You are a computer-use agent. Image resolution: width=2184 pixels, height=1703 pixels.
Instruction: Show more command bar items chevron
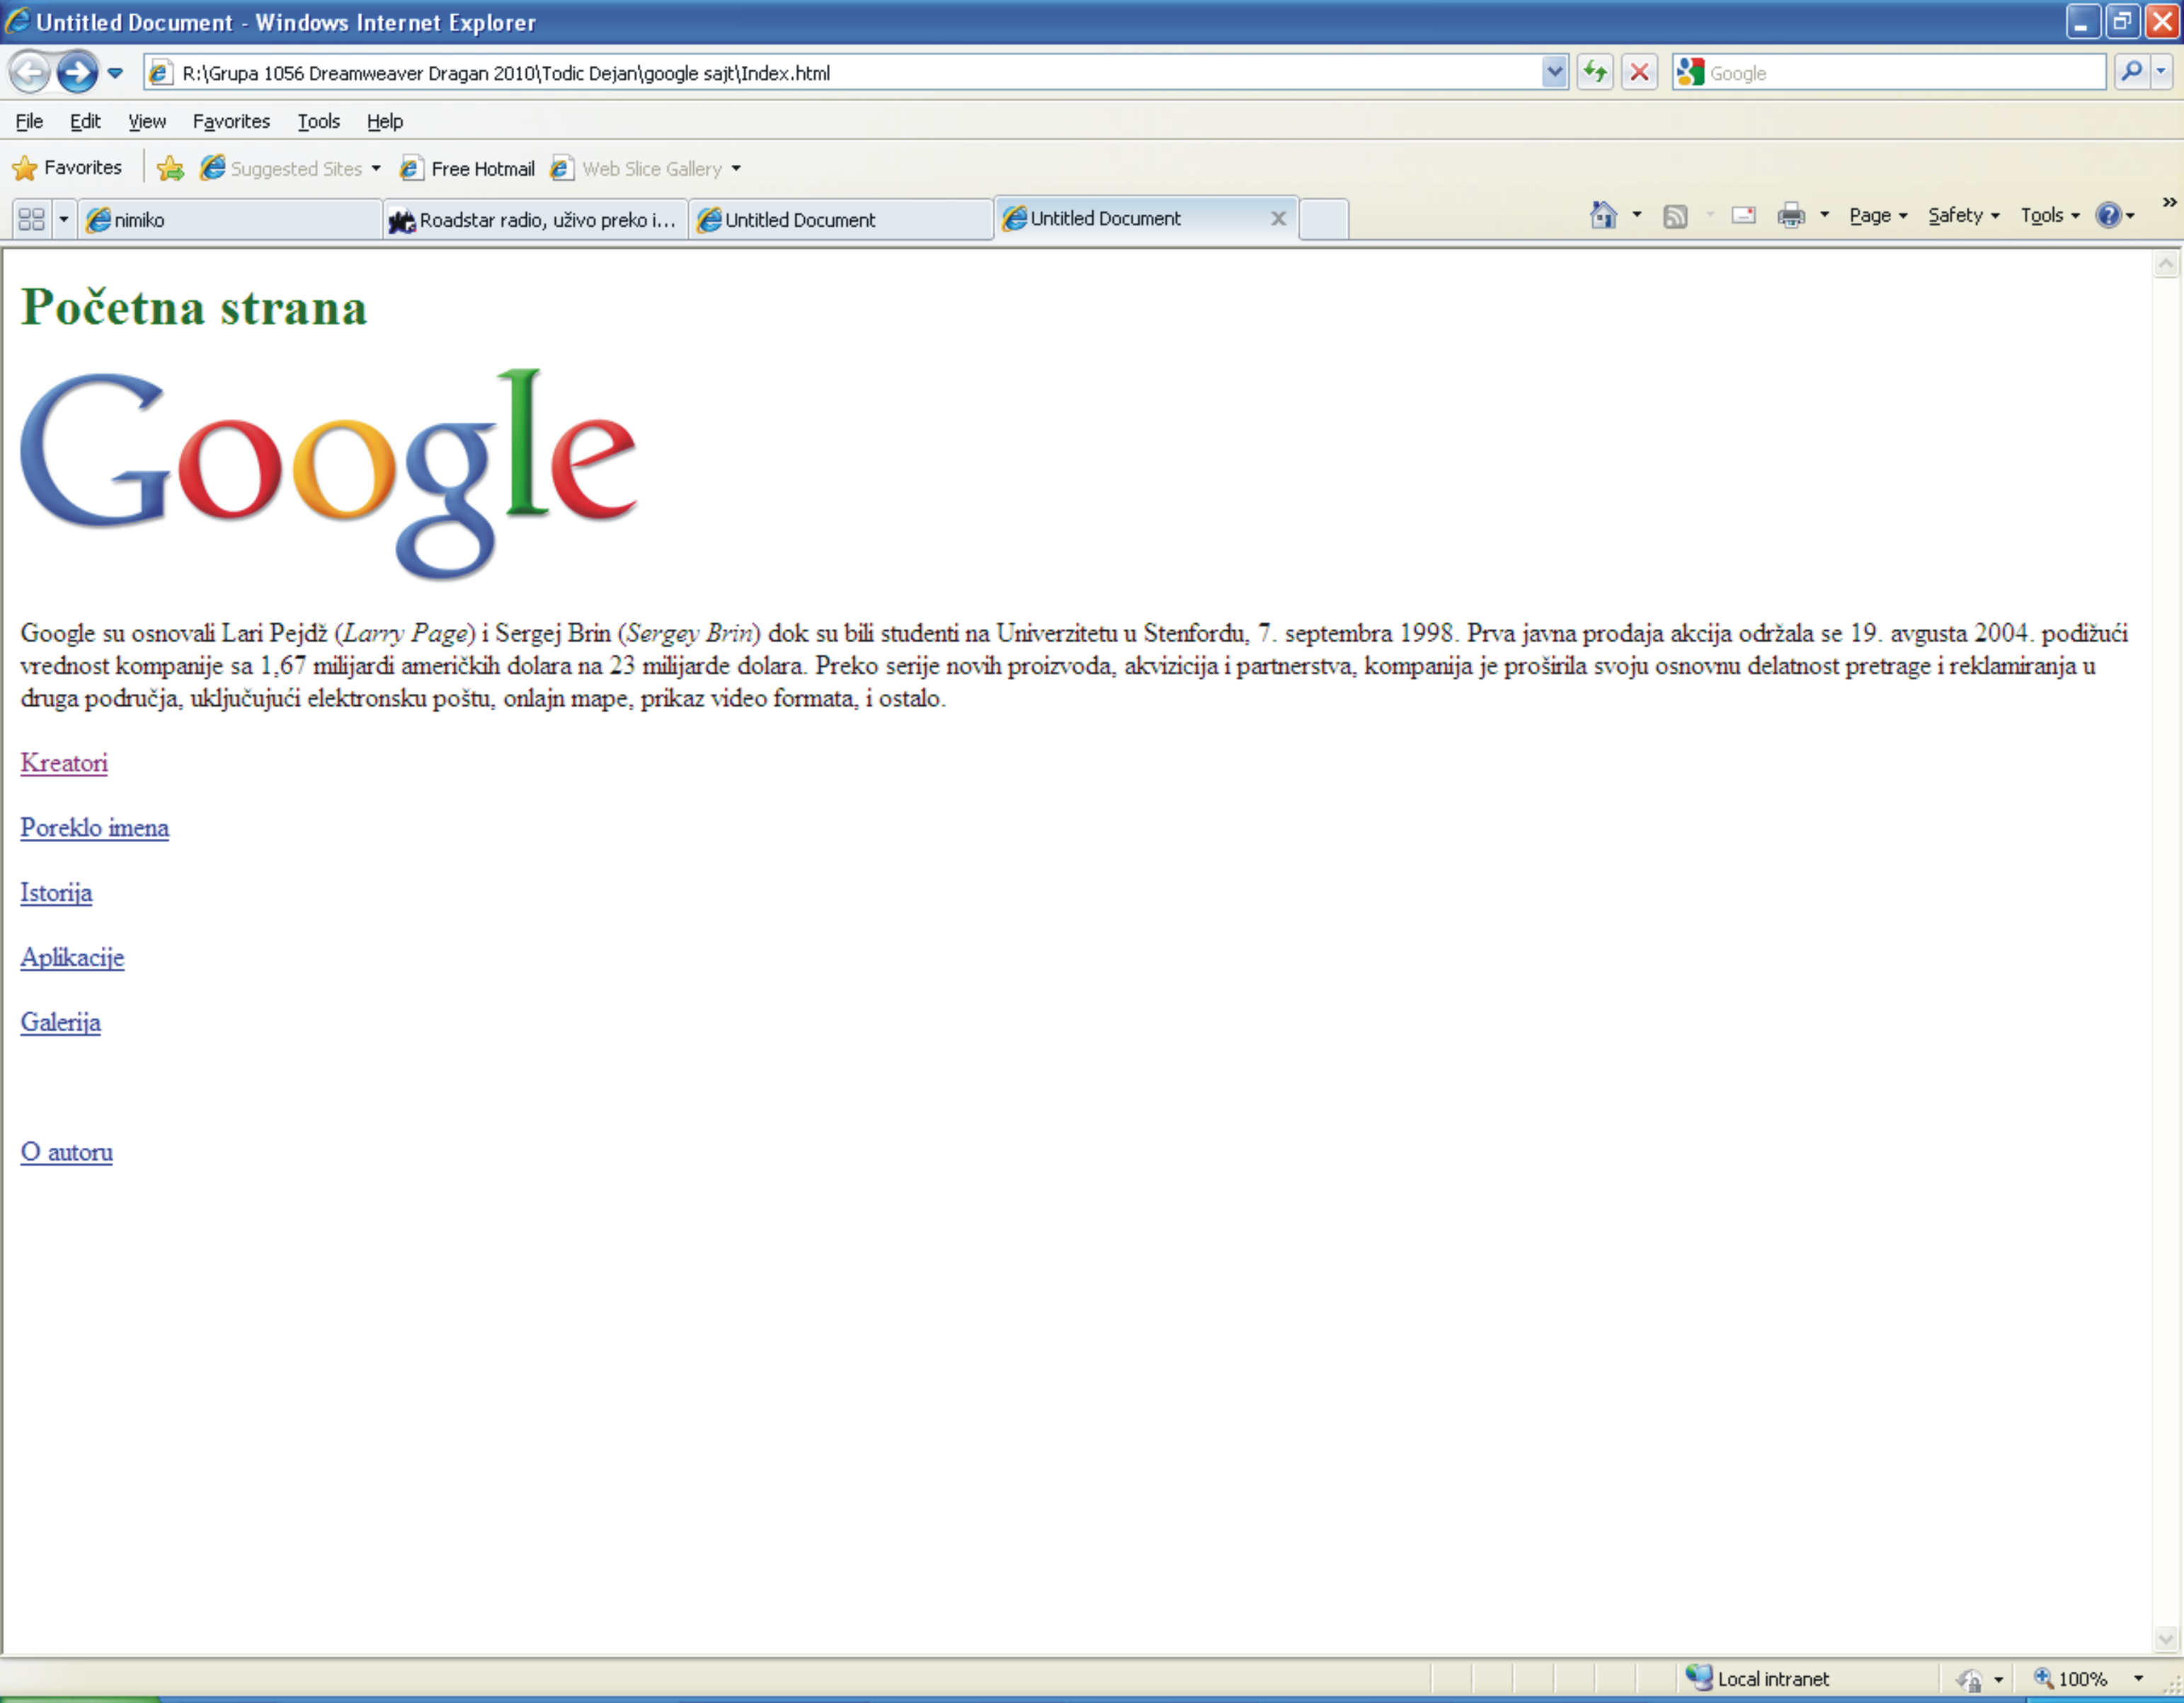point(2170,202)
